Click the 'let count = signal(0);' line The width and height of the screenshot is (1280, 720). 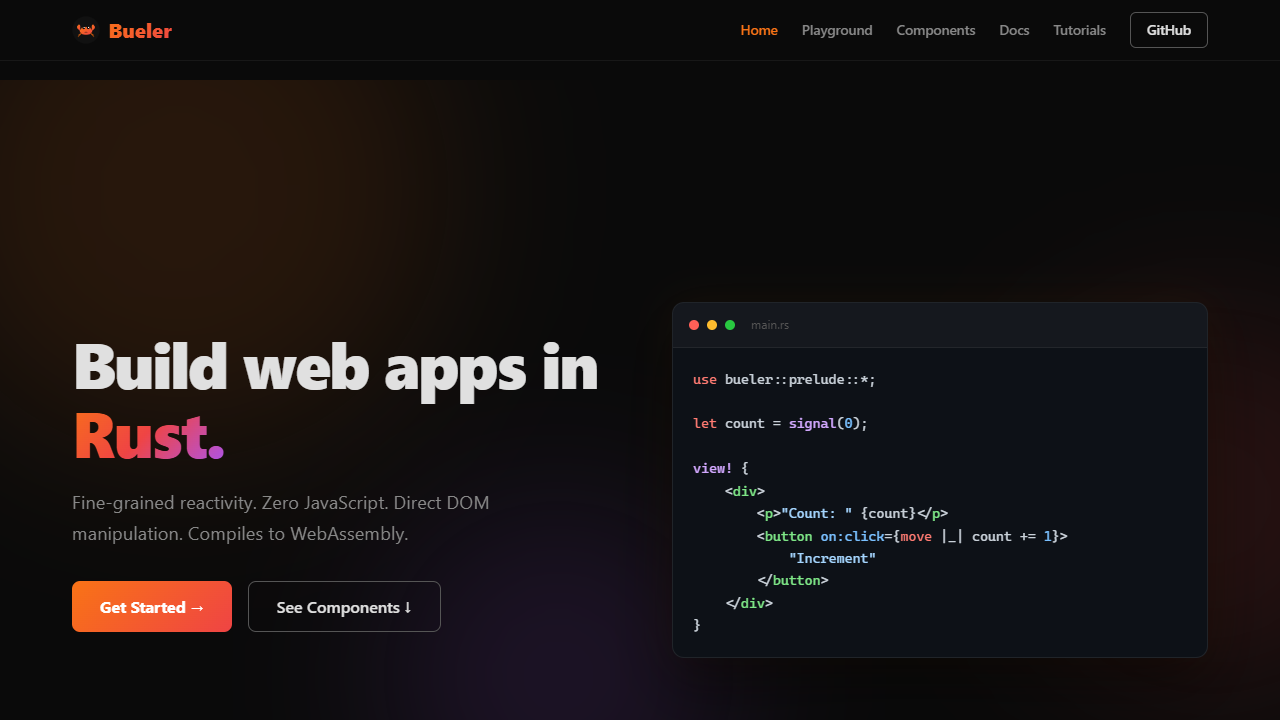click(780, 424)
